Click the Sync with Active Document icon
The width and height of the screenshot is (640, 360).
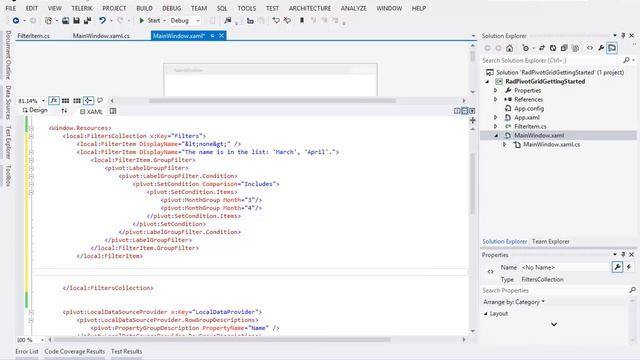[x=542, y=48]
